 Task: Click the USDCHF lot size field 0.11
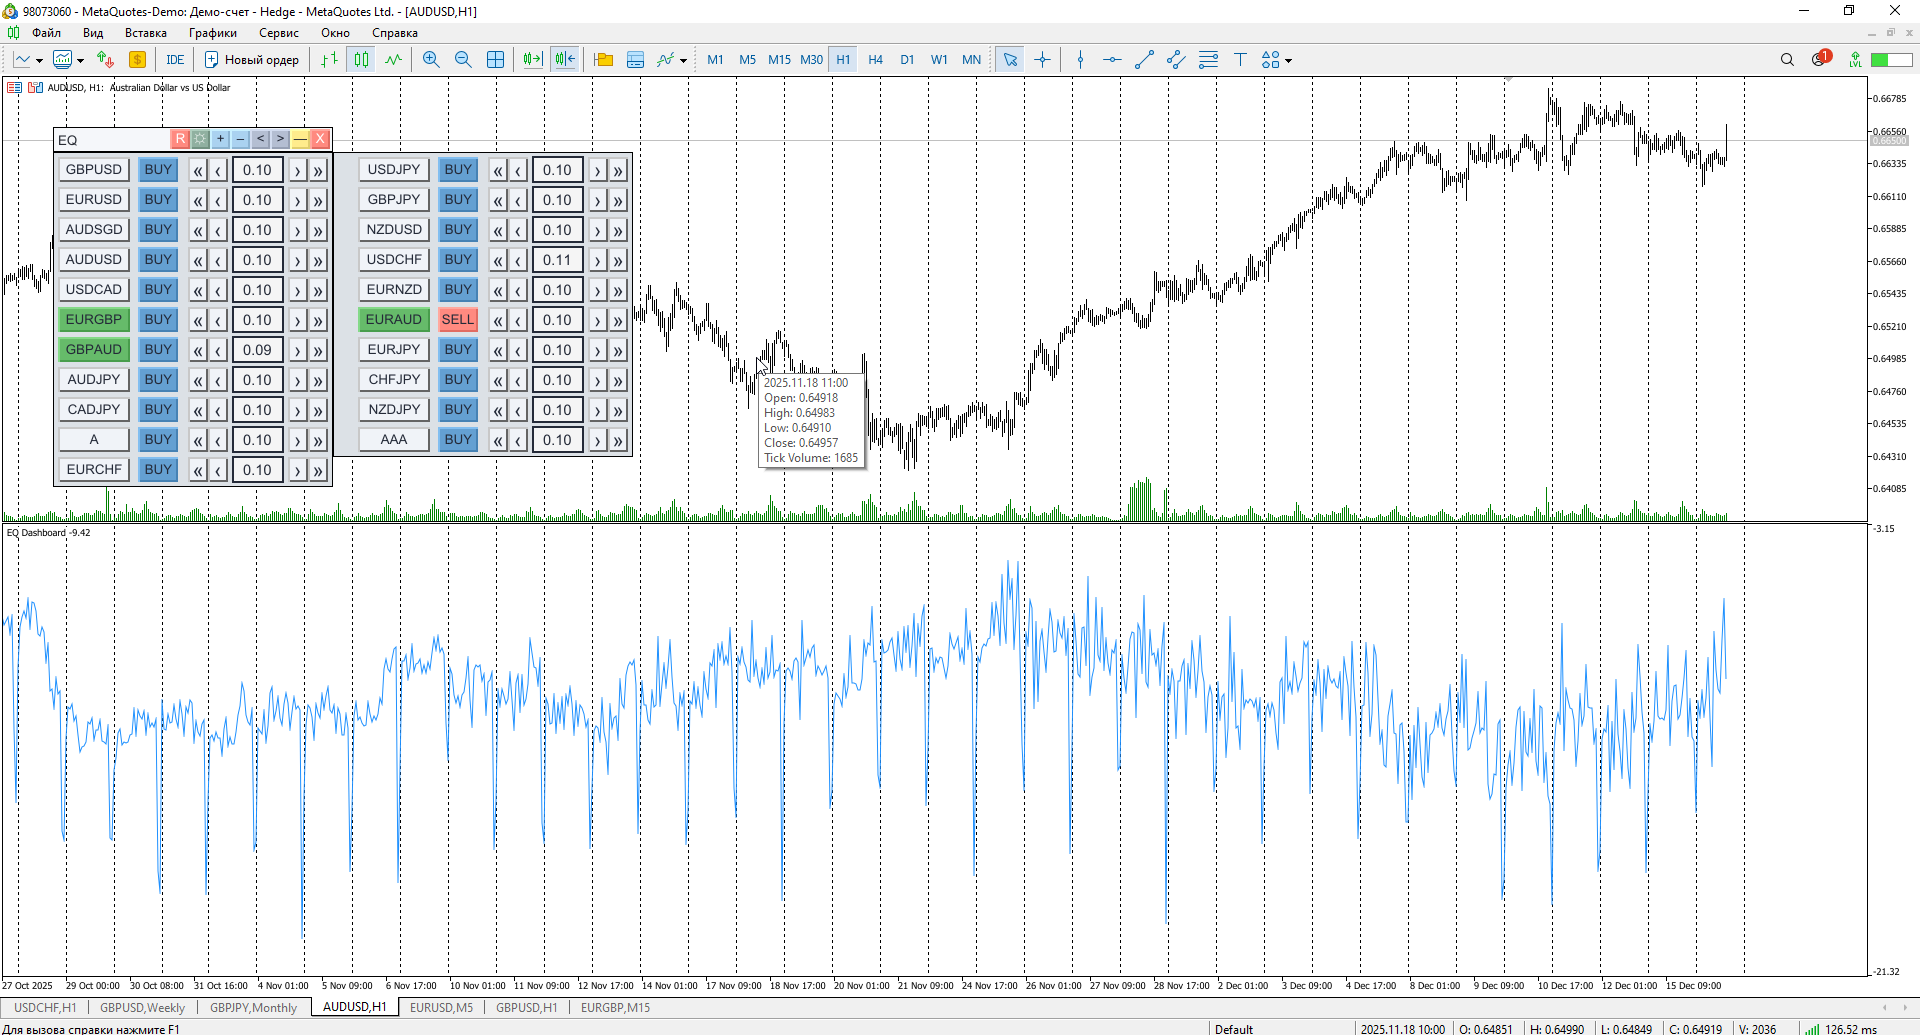tap(557, 260)
